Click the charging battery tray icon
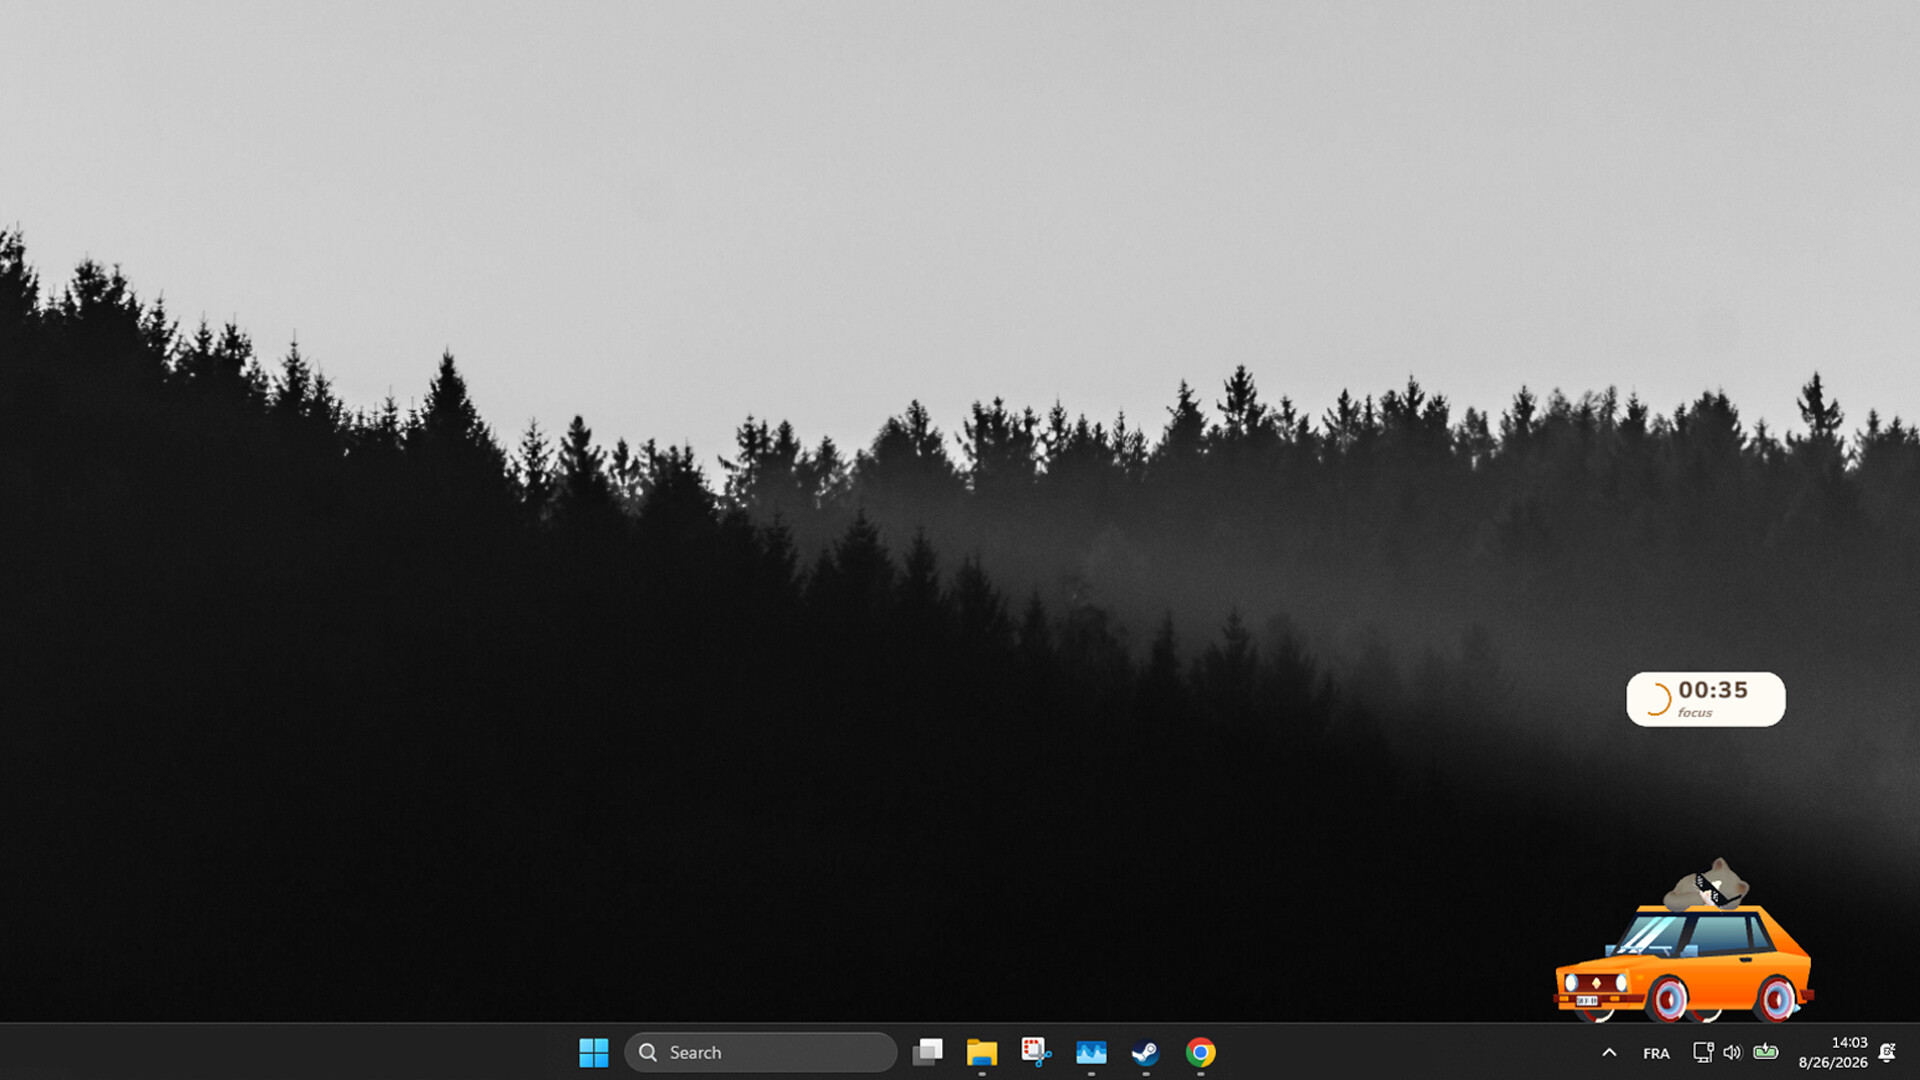The image size is (1920, 1080). (x=1766, y=1051)
